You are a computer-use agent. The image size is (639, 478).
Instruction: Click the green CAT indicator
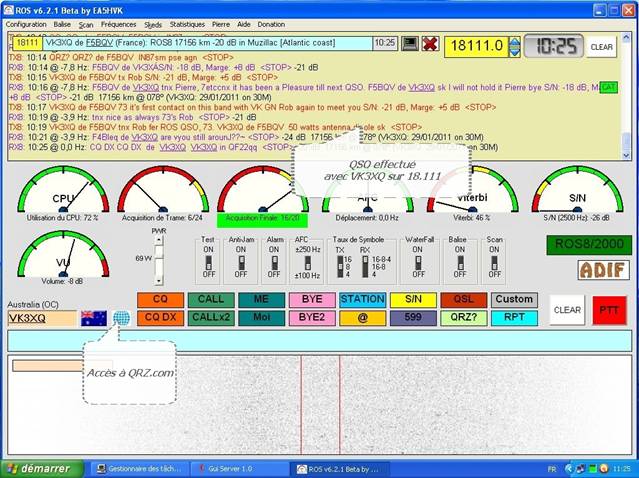coord(608,87)
